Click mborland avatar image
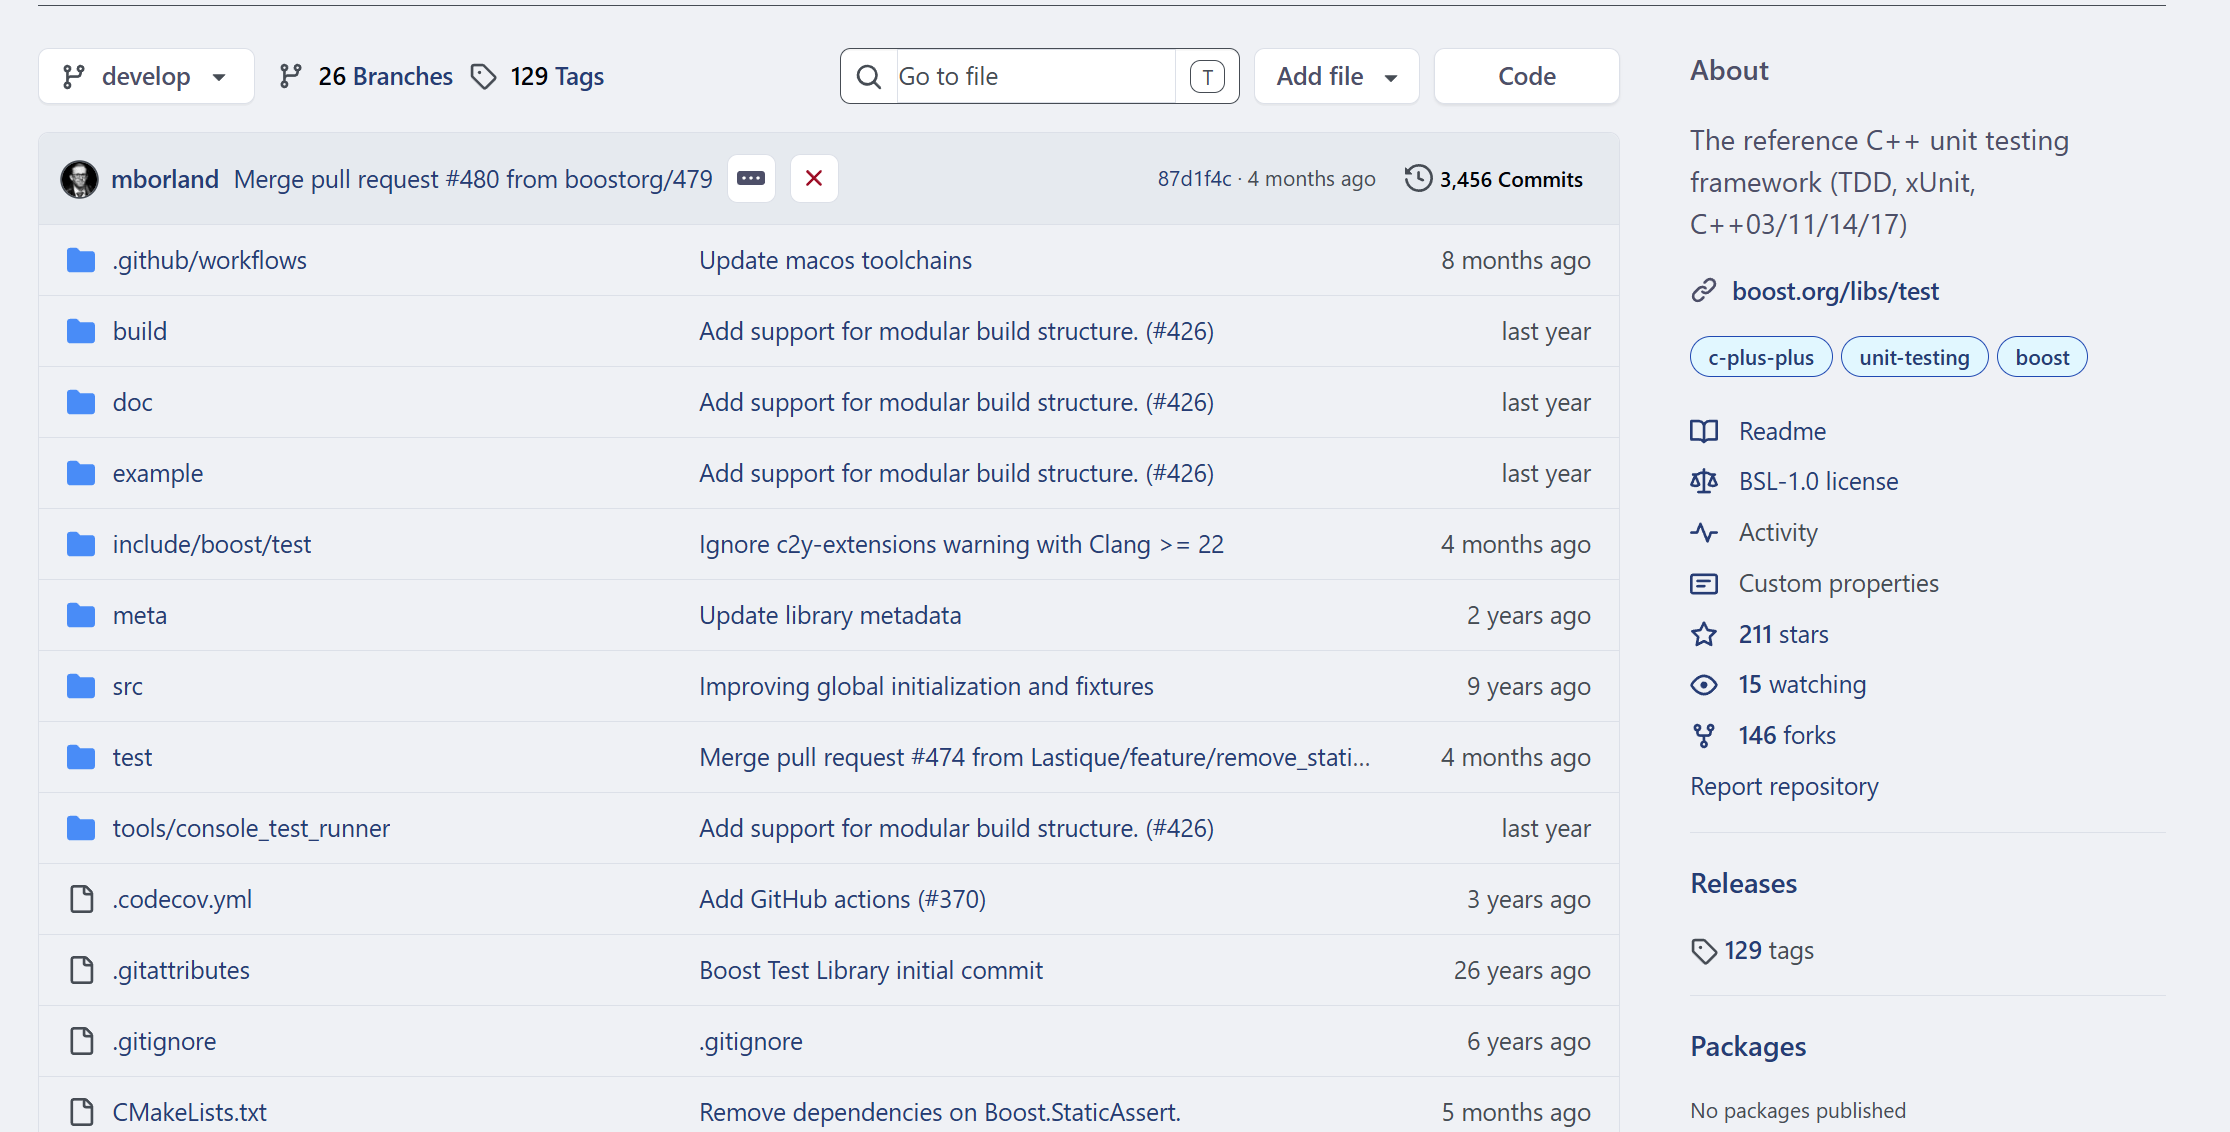 79,179
